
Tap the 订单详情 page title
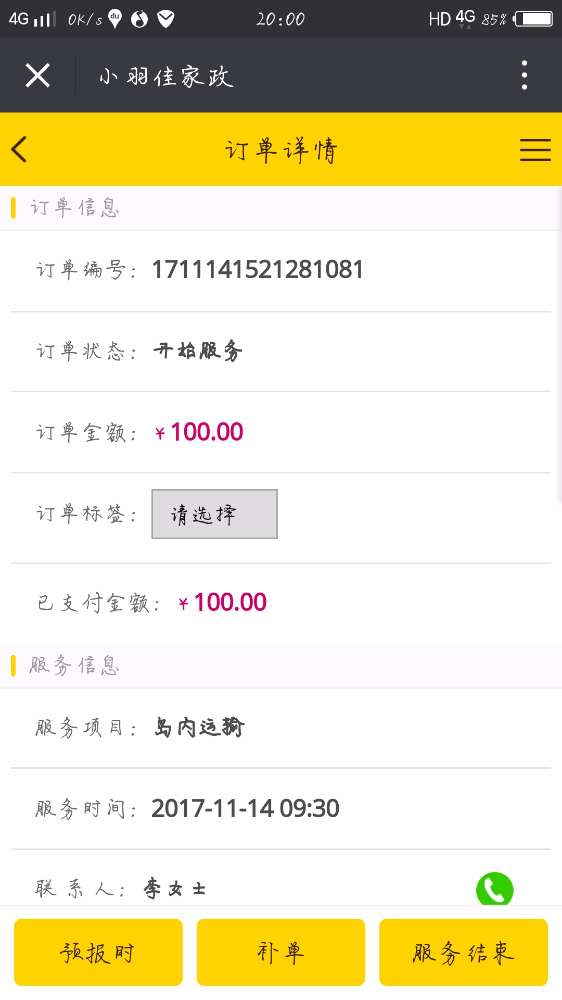[281, 151]
